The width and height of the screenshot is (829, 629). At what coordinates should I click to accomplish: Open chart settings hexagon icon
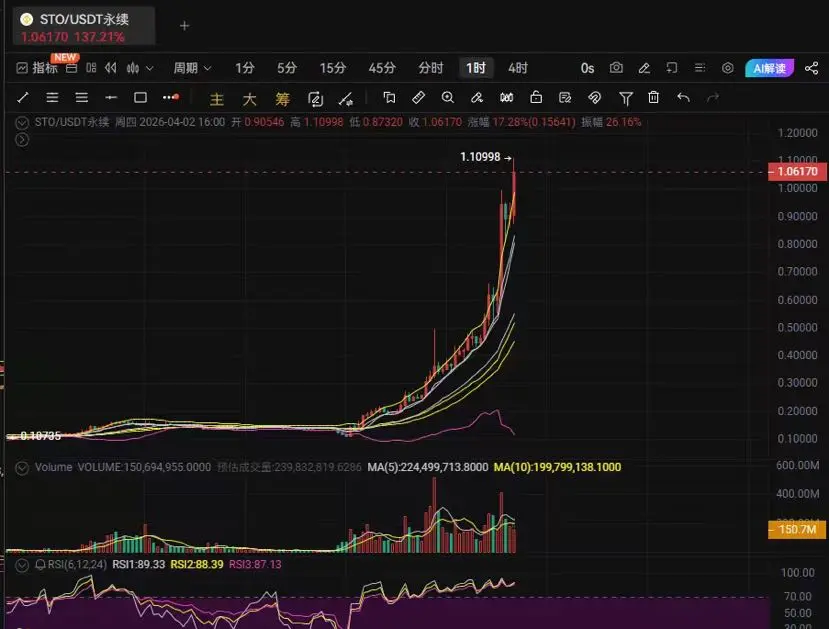click(727, 68)
